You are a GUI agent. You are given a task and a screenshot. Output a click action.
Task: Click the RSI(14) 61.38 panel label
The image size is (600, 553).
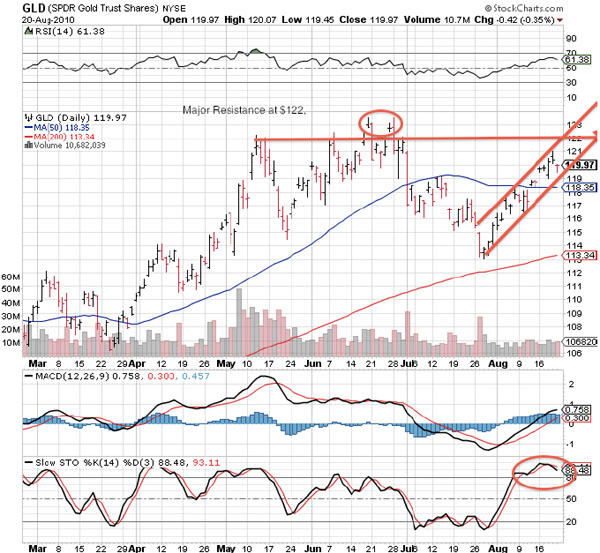point(70,31)
